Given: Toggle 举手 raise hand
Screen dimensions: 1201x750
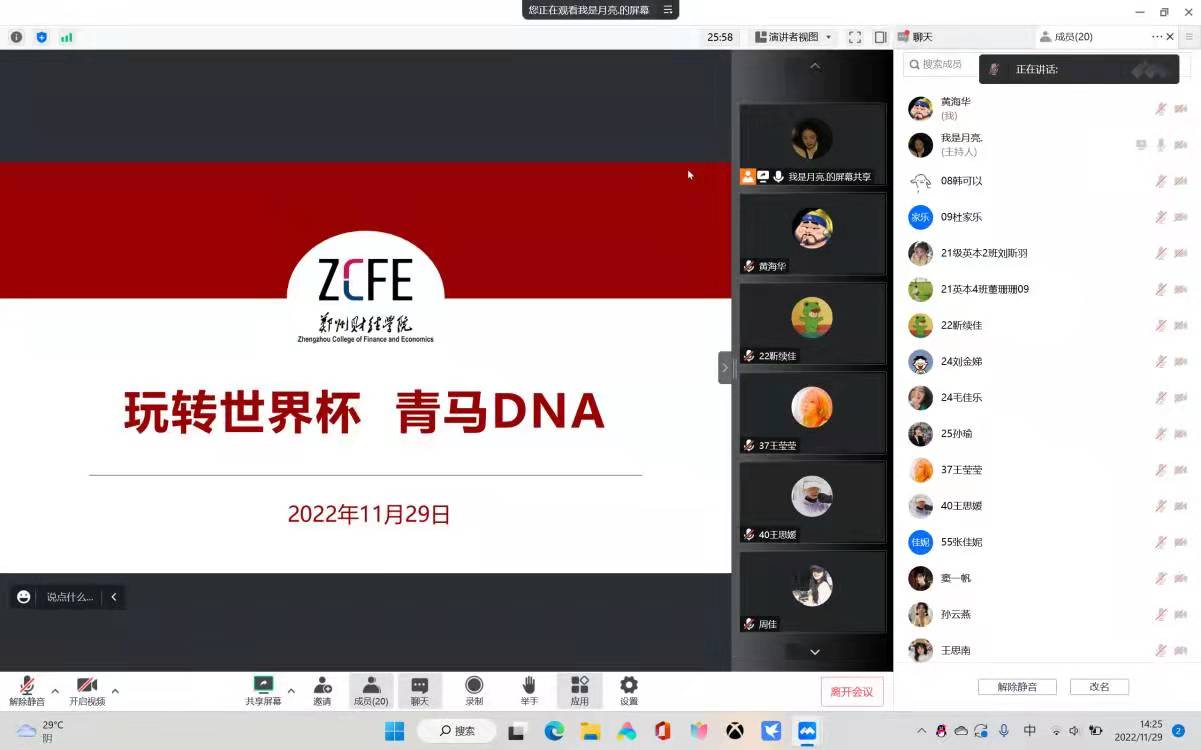Looking at the screenshot, I should (529, 691).
